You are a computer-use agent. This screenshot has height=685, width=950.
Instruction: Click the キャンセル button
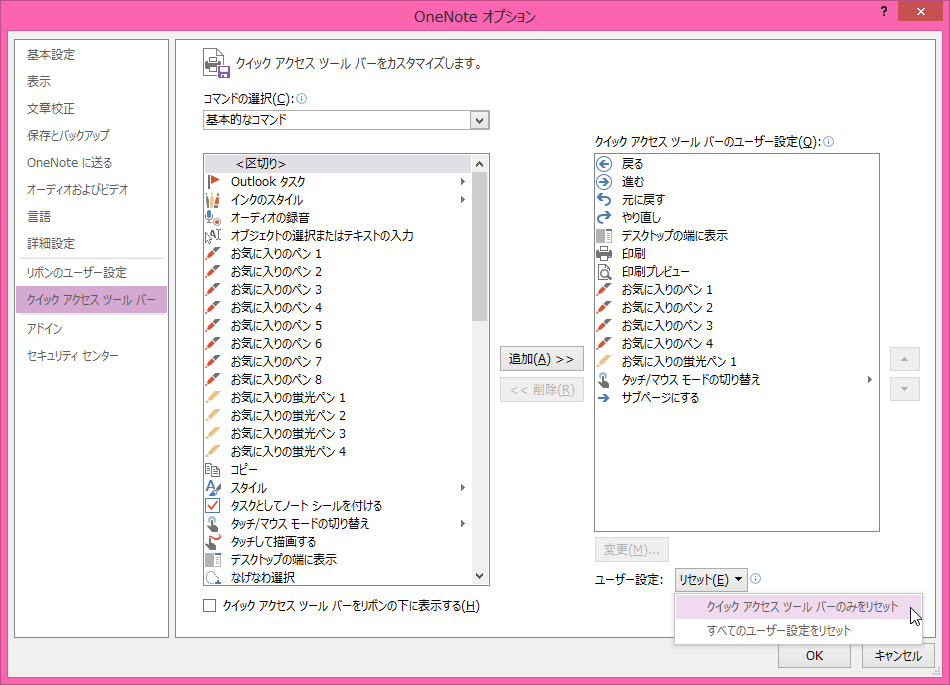coord(898,655)
